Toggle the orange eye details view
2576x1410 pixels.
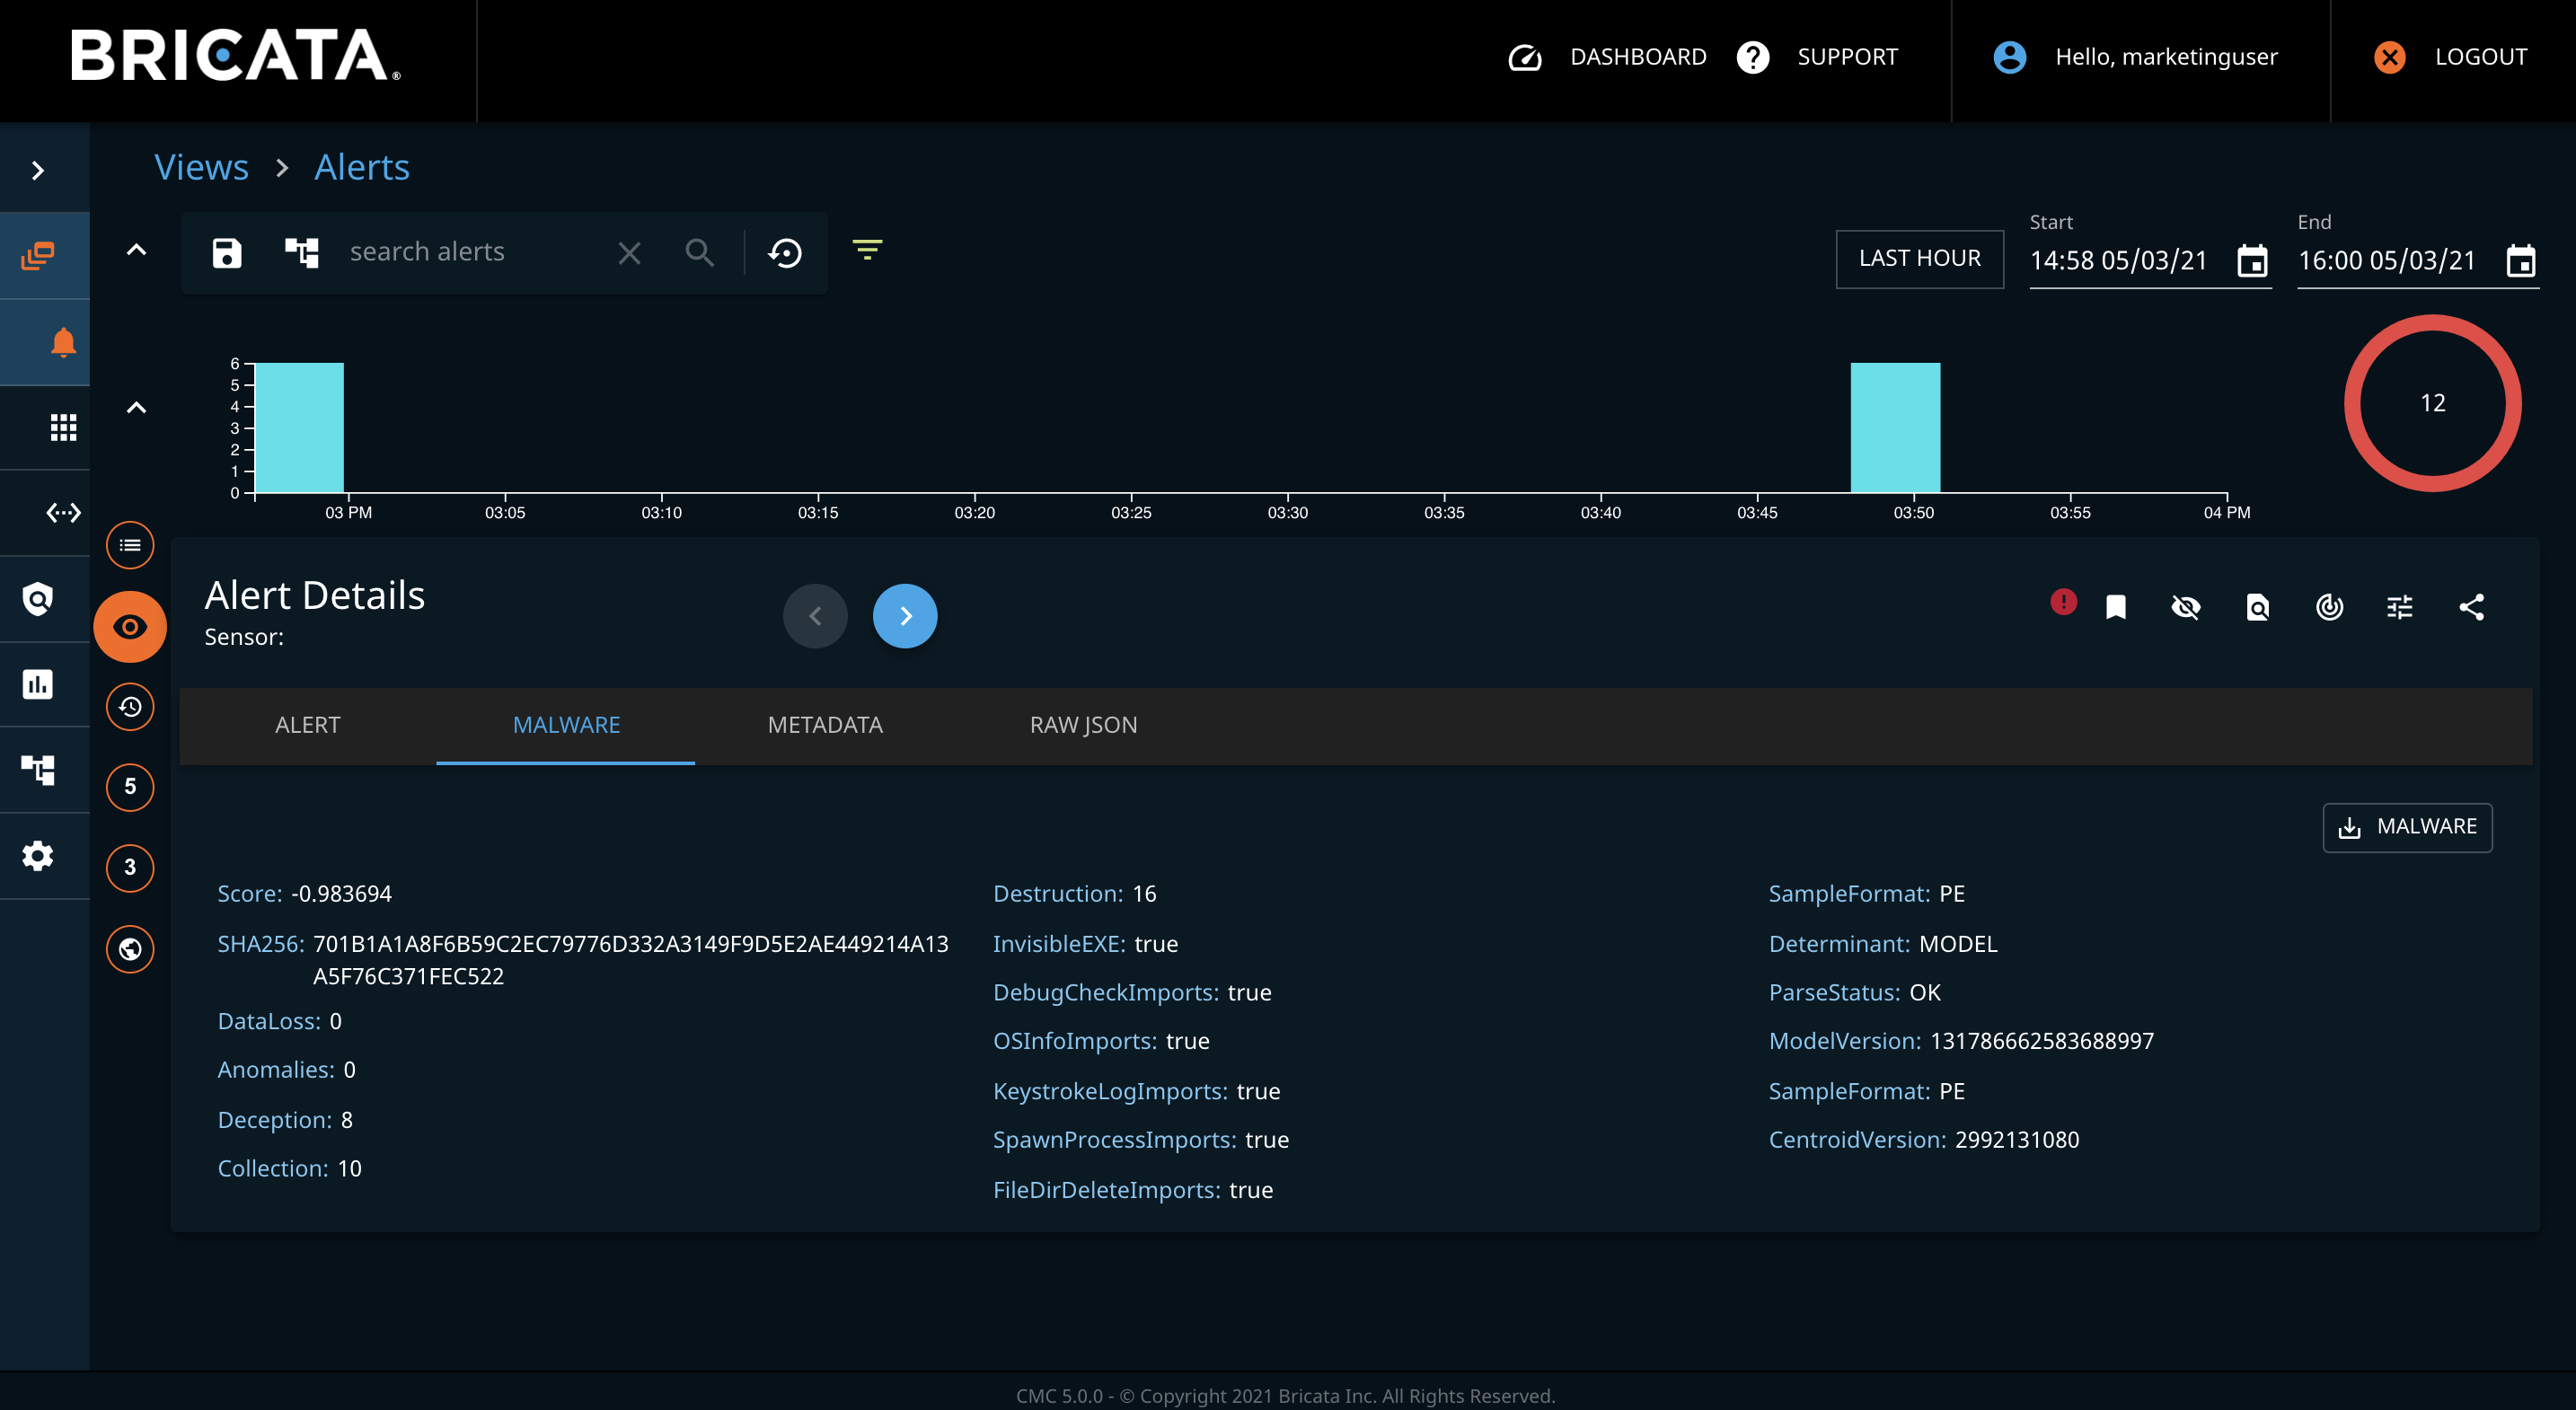click(130, 627)
